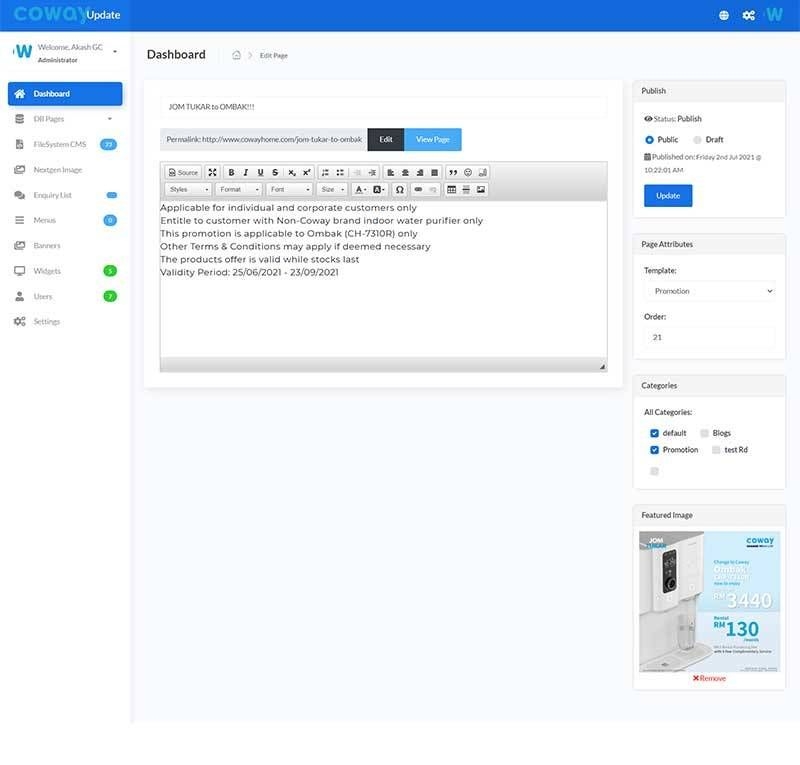800x765 pixels.
Task: Select the Draft radio button
Action: click(697, 140)
